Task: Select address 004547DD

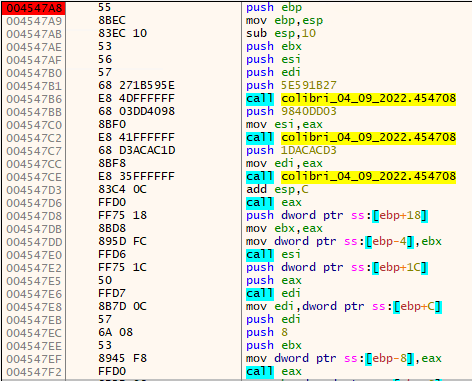Action: pyautogui.click(x=34, y=242)
